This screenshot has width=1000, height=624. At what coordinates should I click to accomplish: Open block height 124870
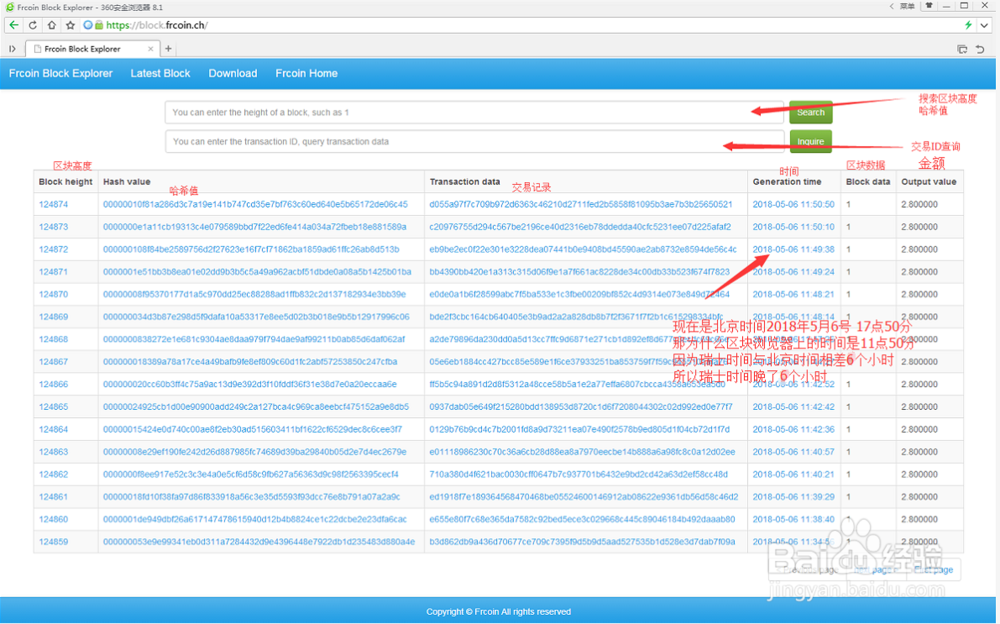(53, 294)
